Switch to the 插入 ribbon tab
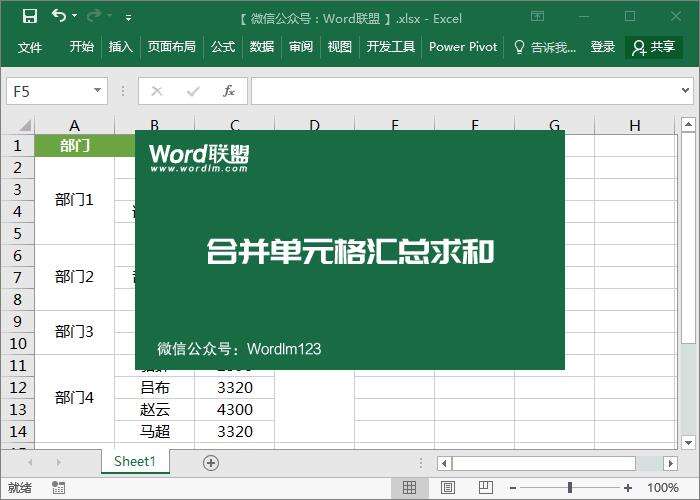 click(x=121, y=46)
